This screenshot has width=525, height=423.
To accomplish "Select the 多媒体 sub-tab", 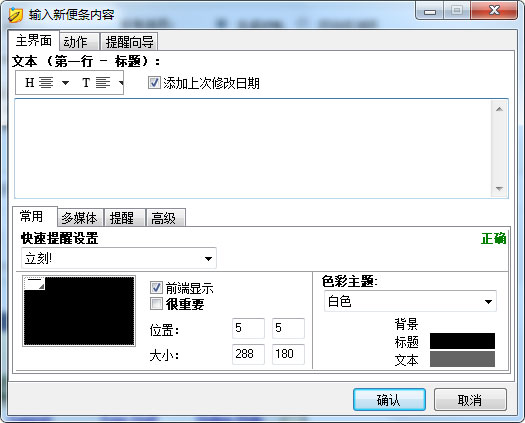I will pos(80,218).
